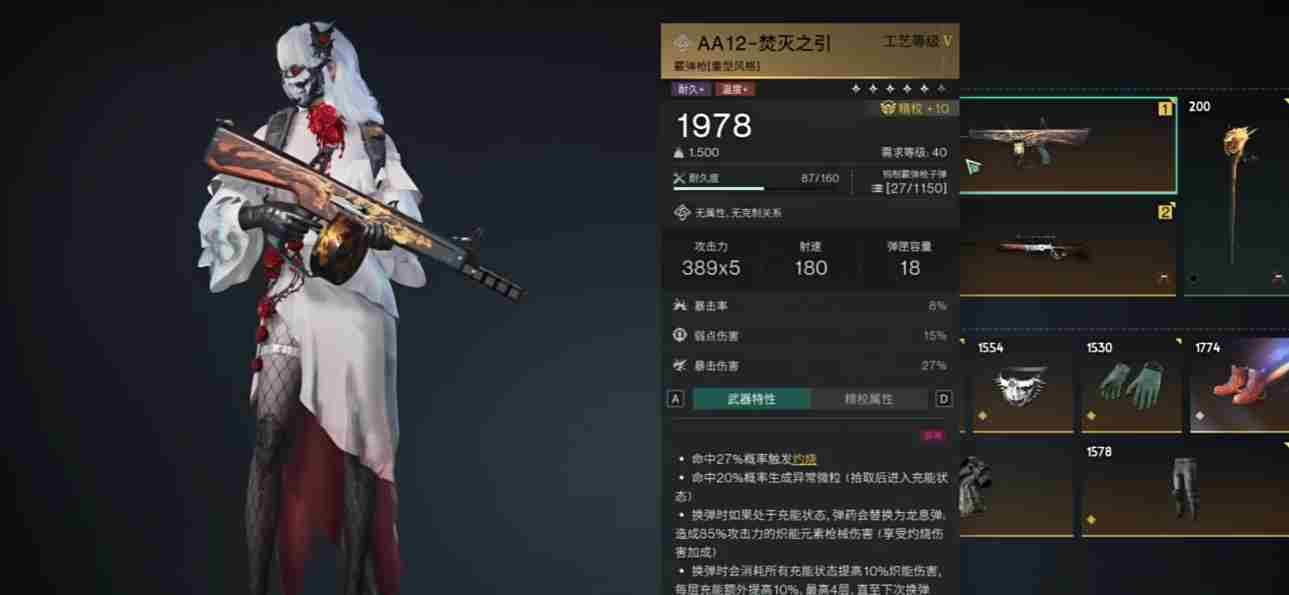Open the 灼烧 keyword link
Image resolution: width=1289 pixels, height=595 pixels.
pyautogui.click(x=805, y=458)
